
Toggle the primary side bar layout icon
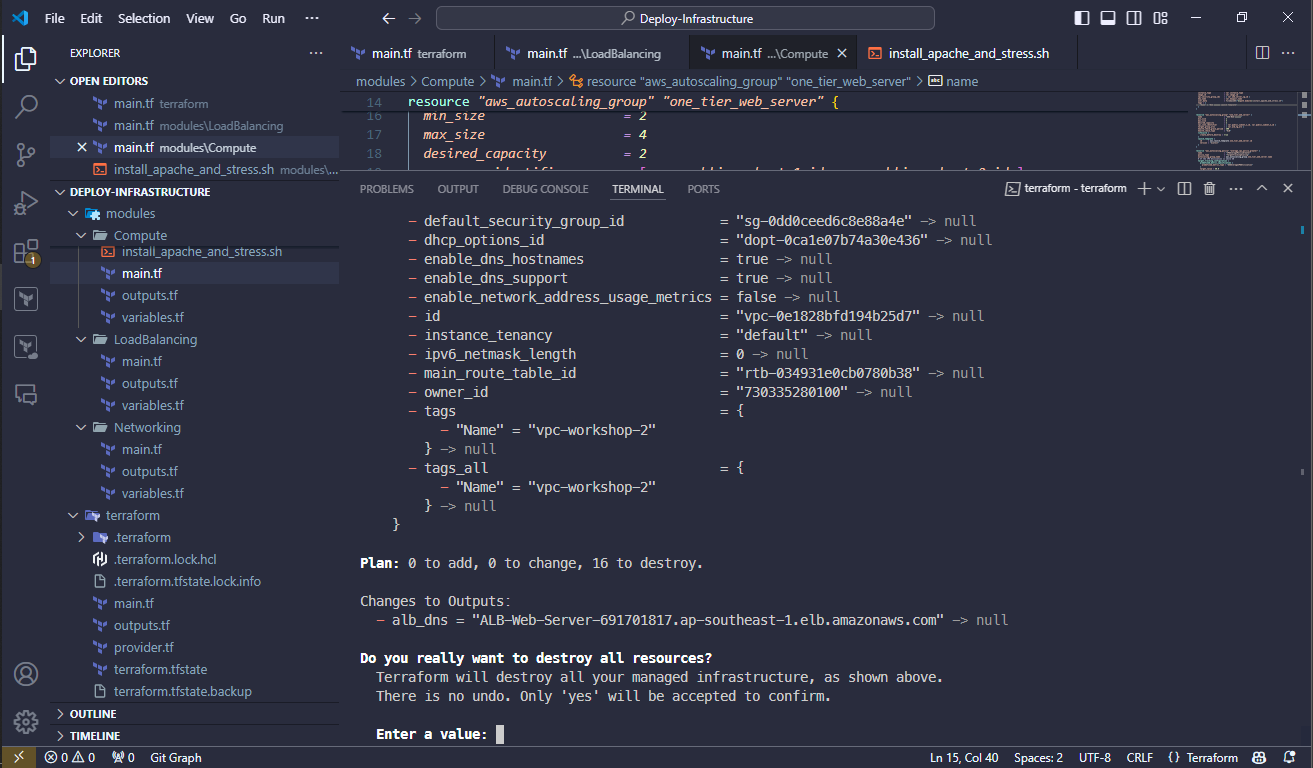coord(1082,18)
